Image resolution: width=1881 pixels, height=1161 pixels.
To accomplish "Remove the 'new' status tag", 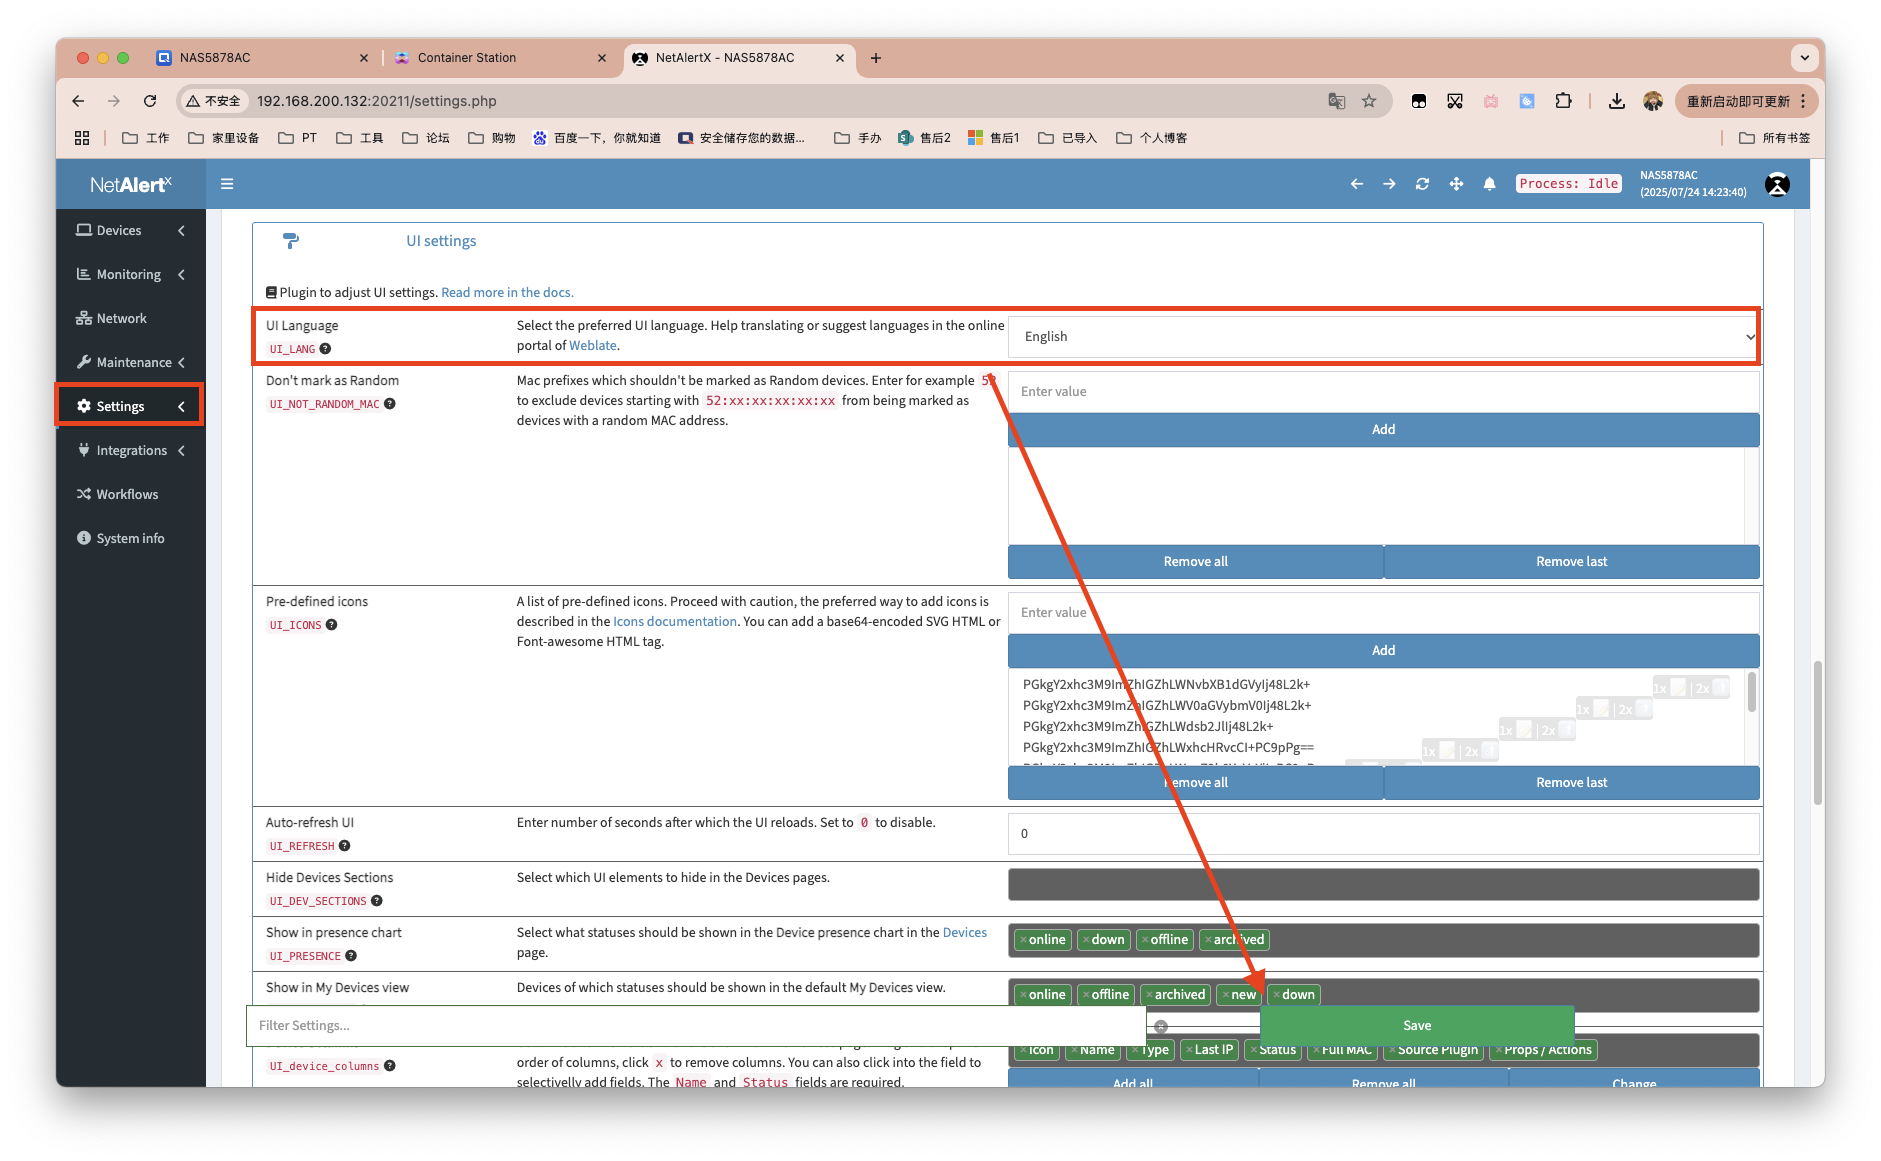I will click(1226, 995).
